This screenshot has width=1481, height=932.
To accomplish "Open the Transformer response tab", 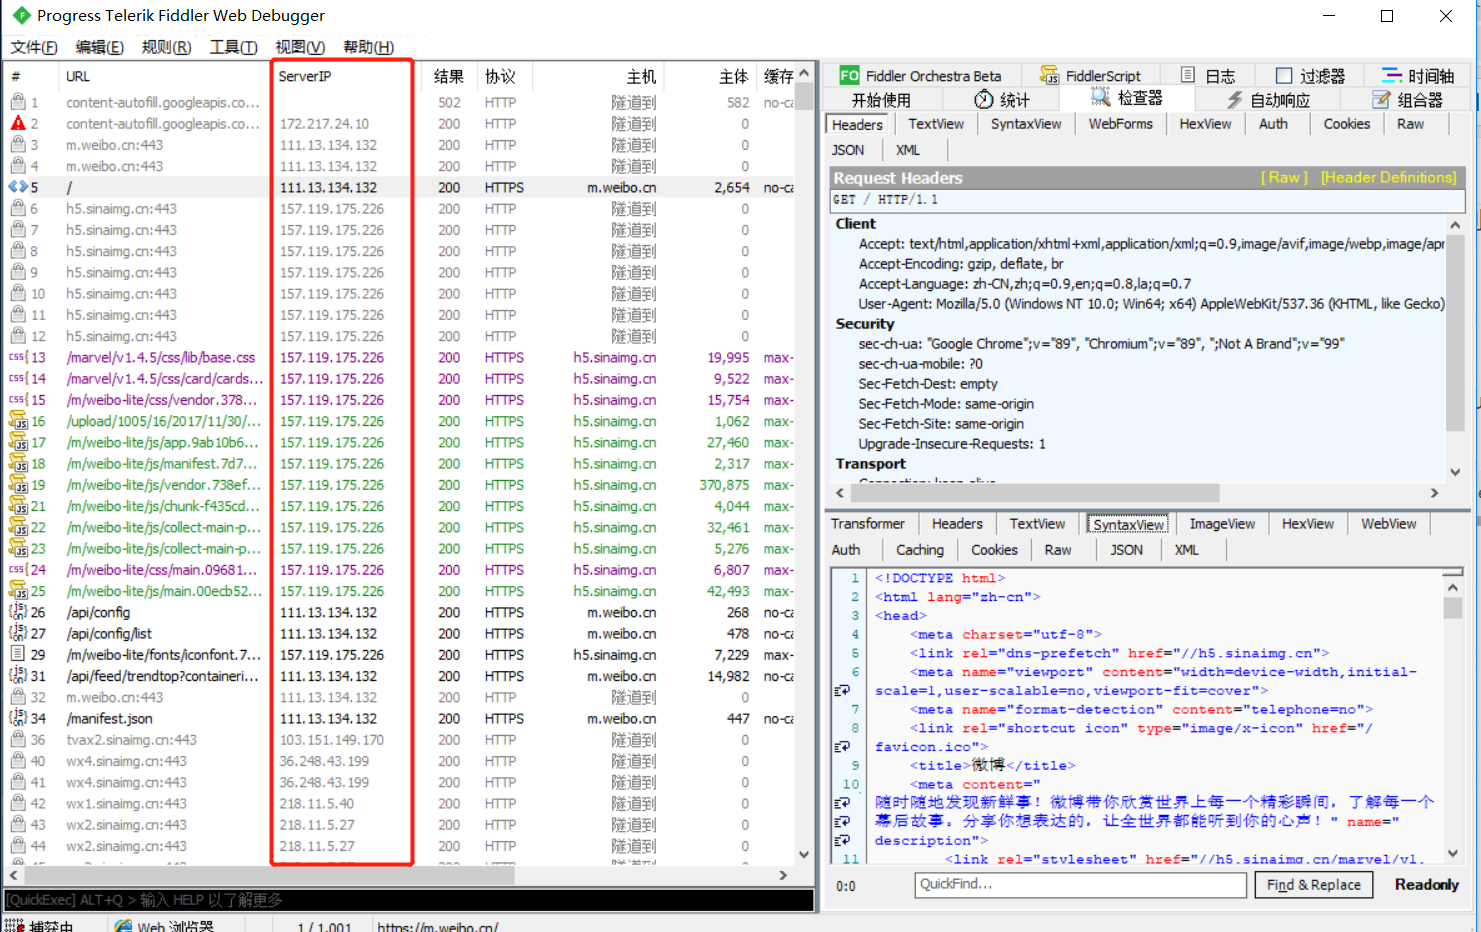I will (867, 524).
